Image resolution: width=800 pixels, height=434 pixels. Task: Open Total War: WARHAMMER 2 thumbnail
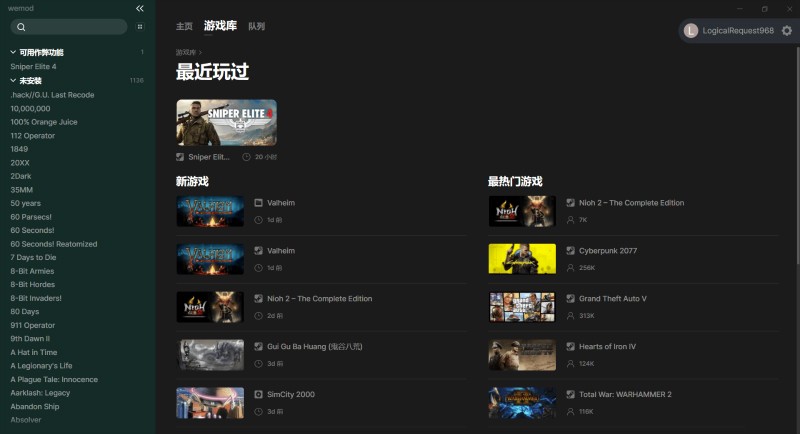click(x=522, y=403)
